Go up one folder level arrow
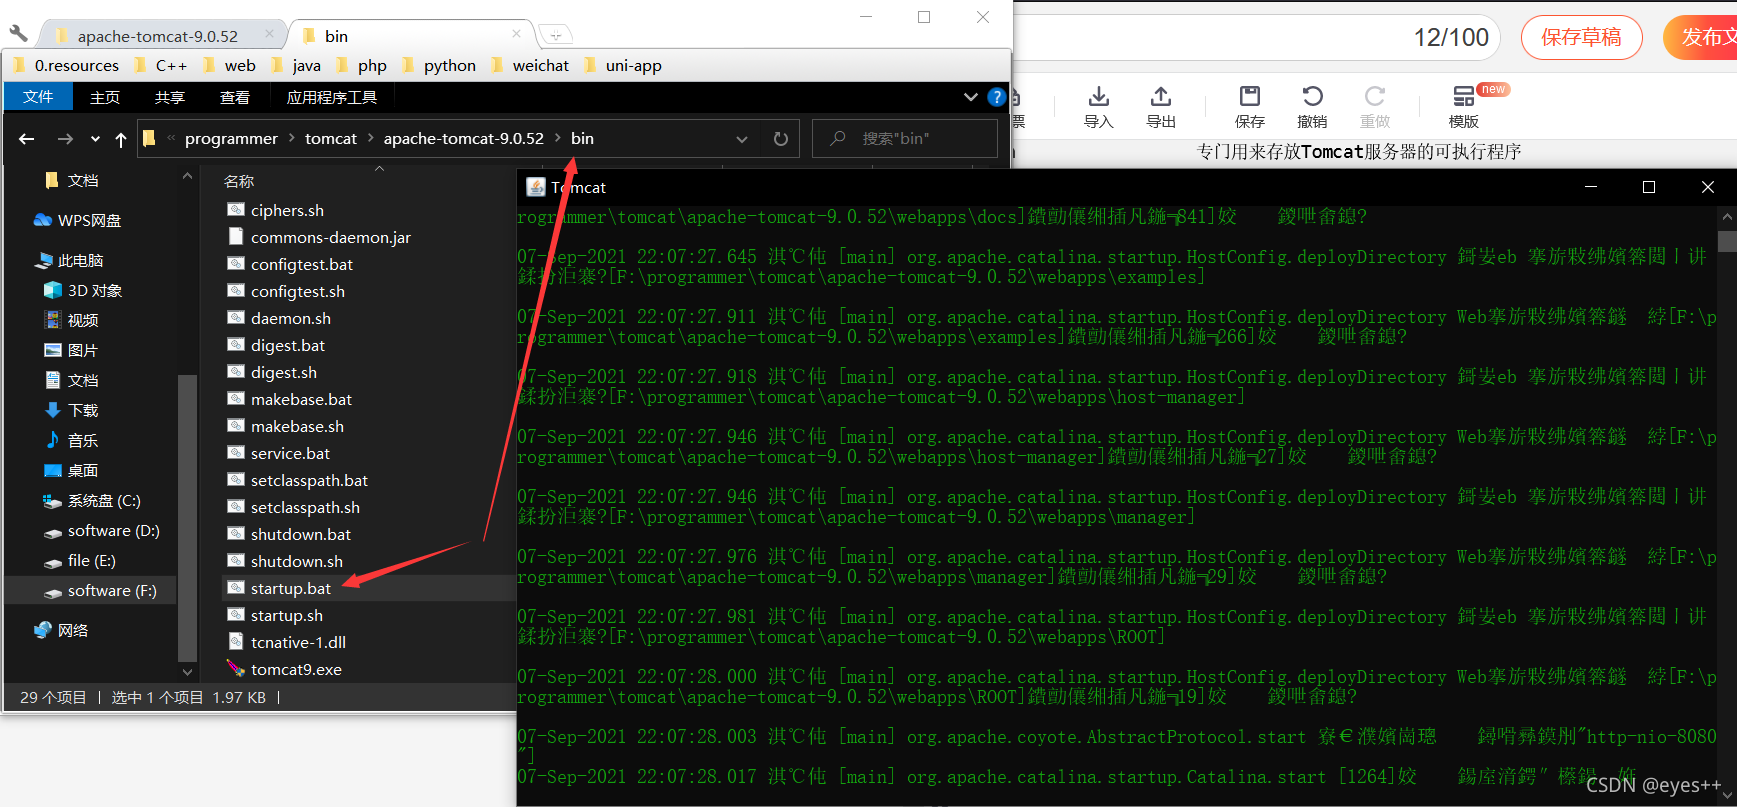 coord(121,139)
